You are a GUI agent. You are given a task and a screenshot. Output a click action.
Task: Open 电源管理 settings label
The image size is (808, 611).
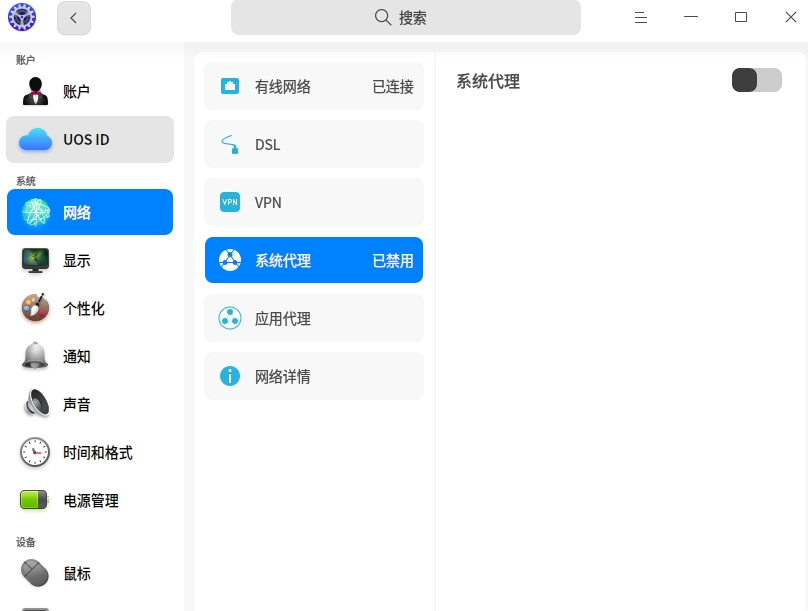tap(91, 501)
